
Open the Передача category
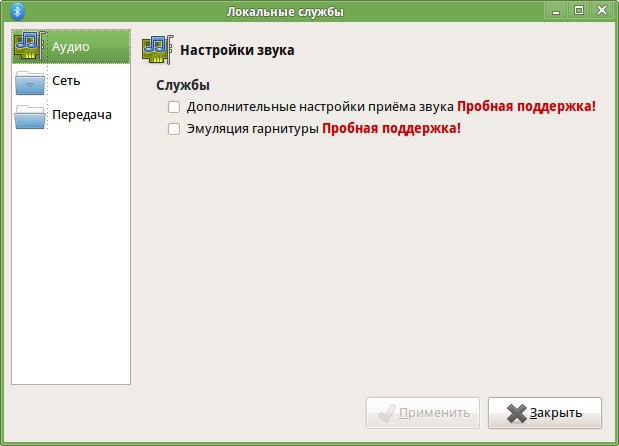pos(71,115)
